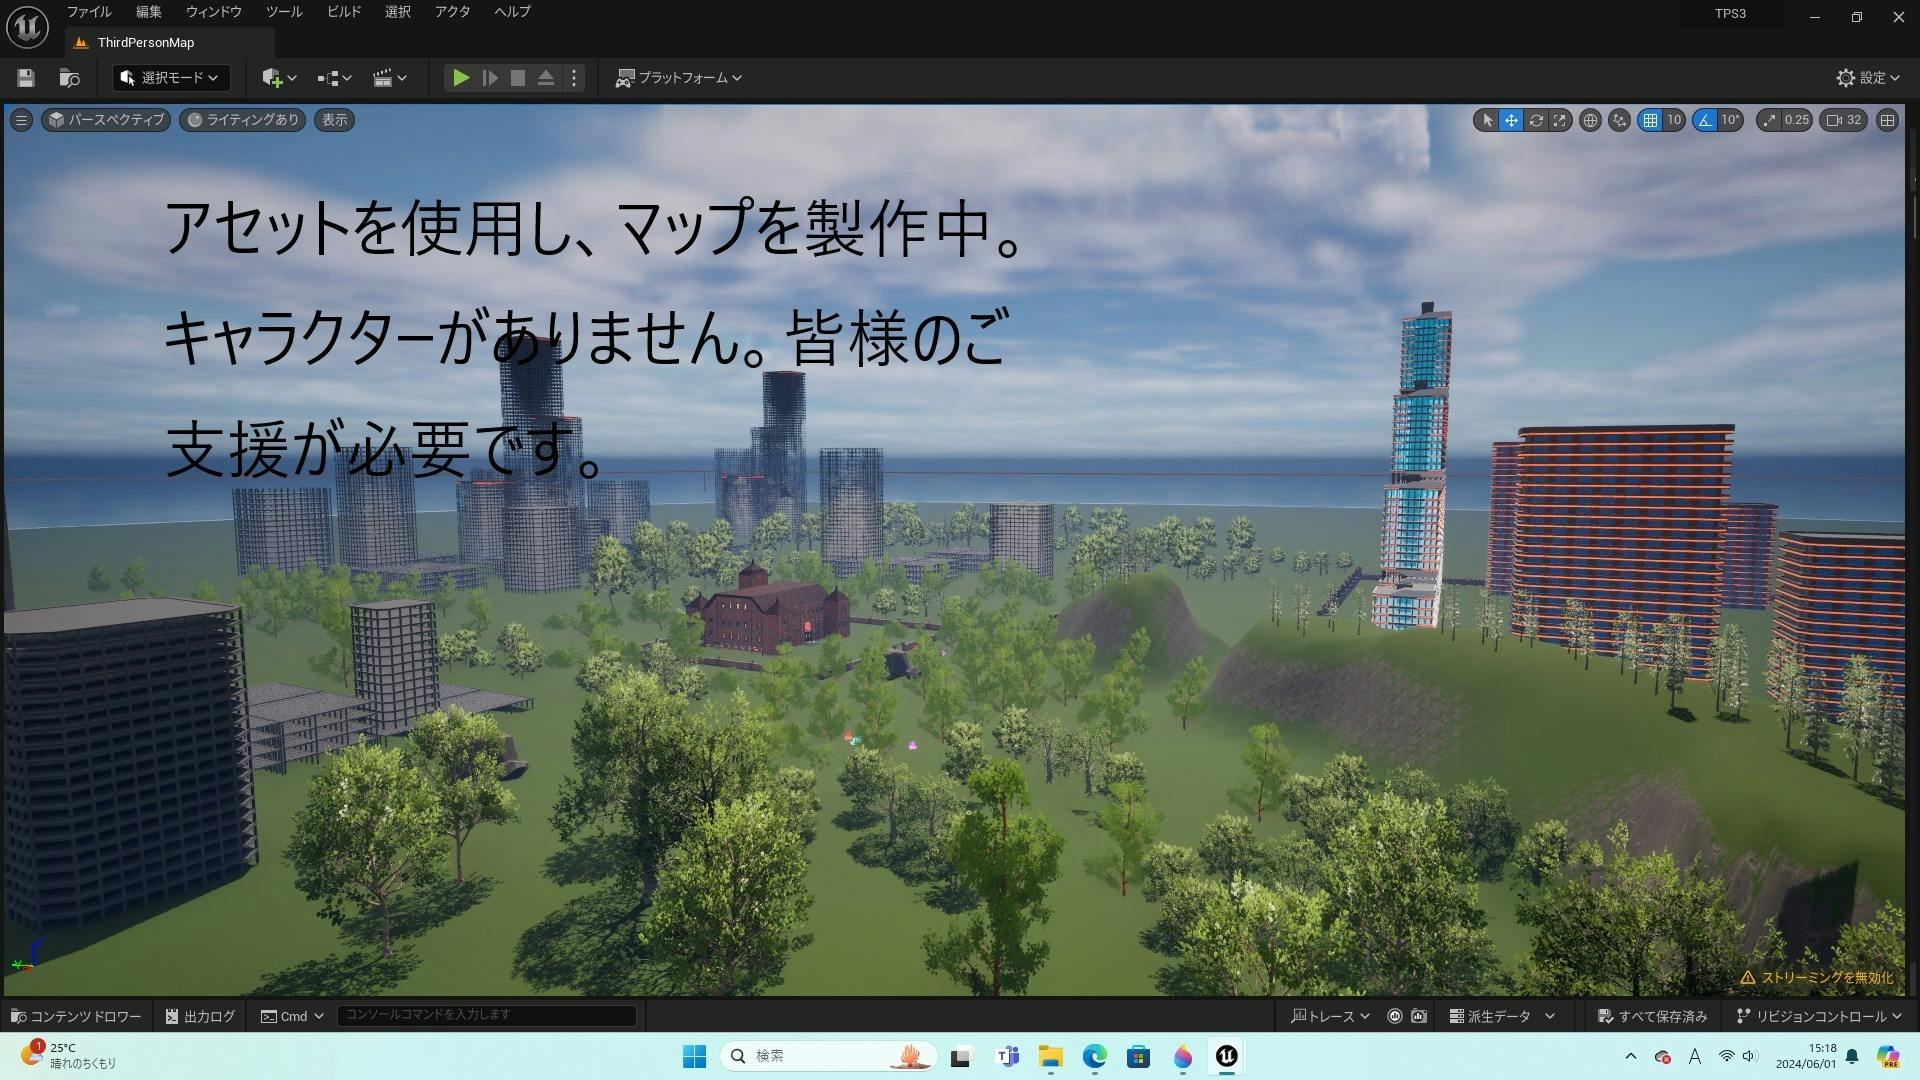Click the console command input field
Viewport: 1920px width, 1080px height.
click(x=486, y=1015)
